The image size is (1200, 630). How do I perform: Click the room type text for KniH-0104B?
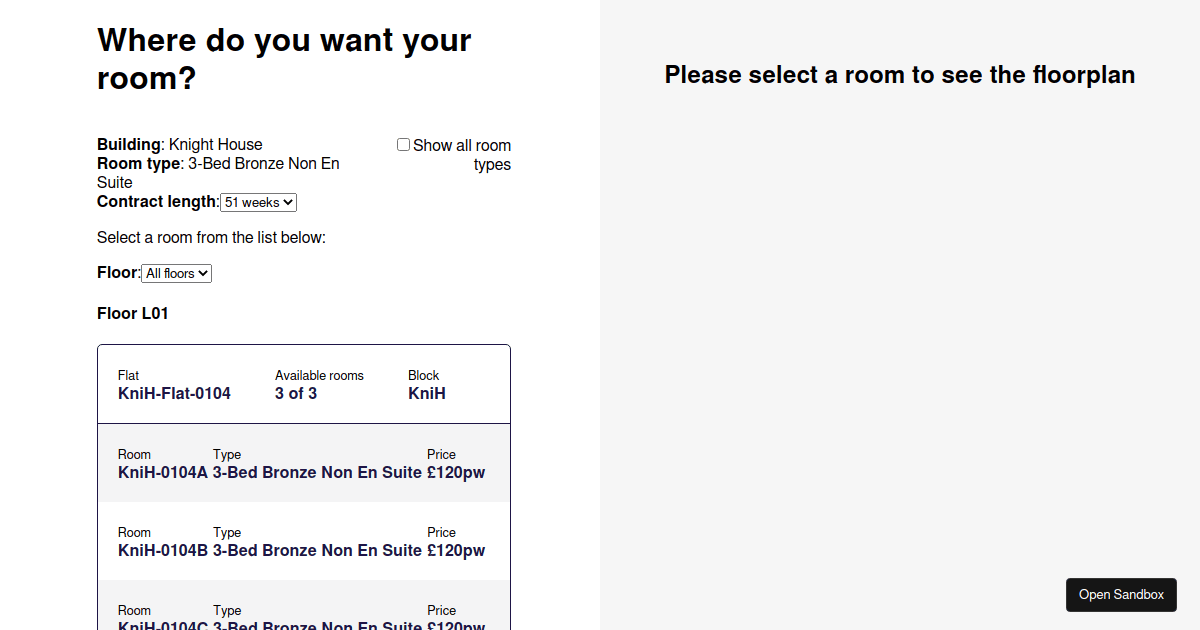click(317, 550)
